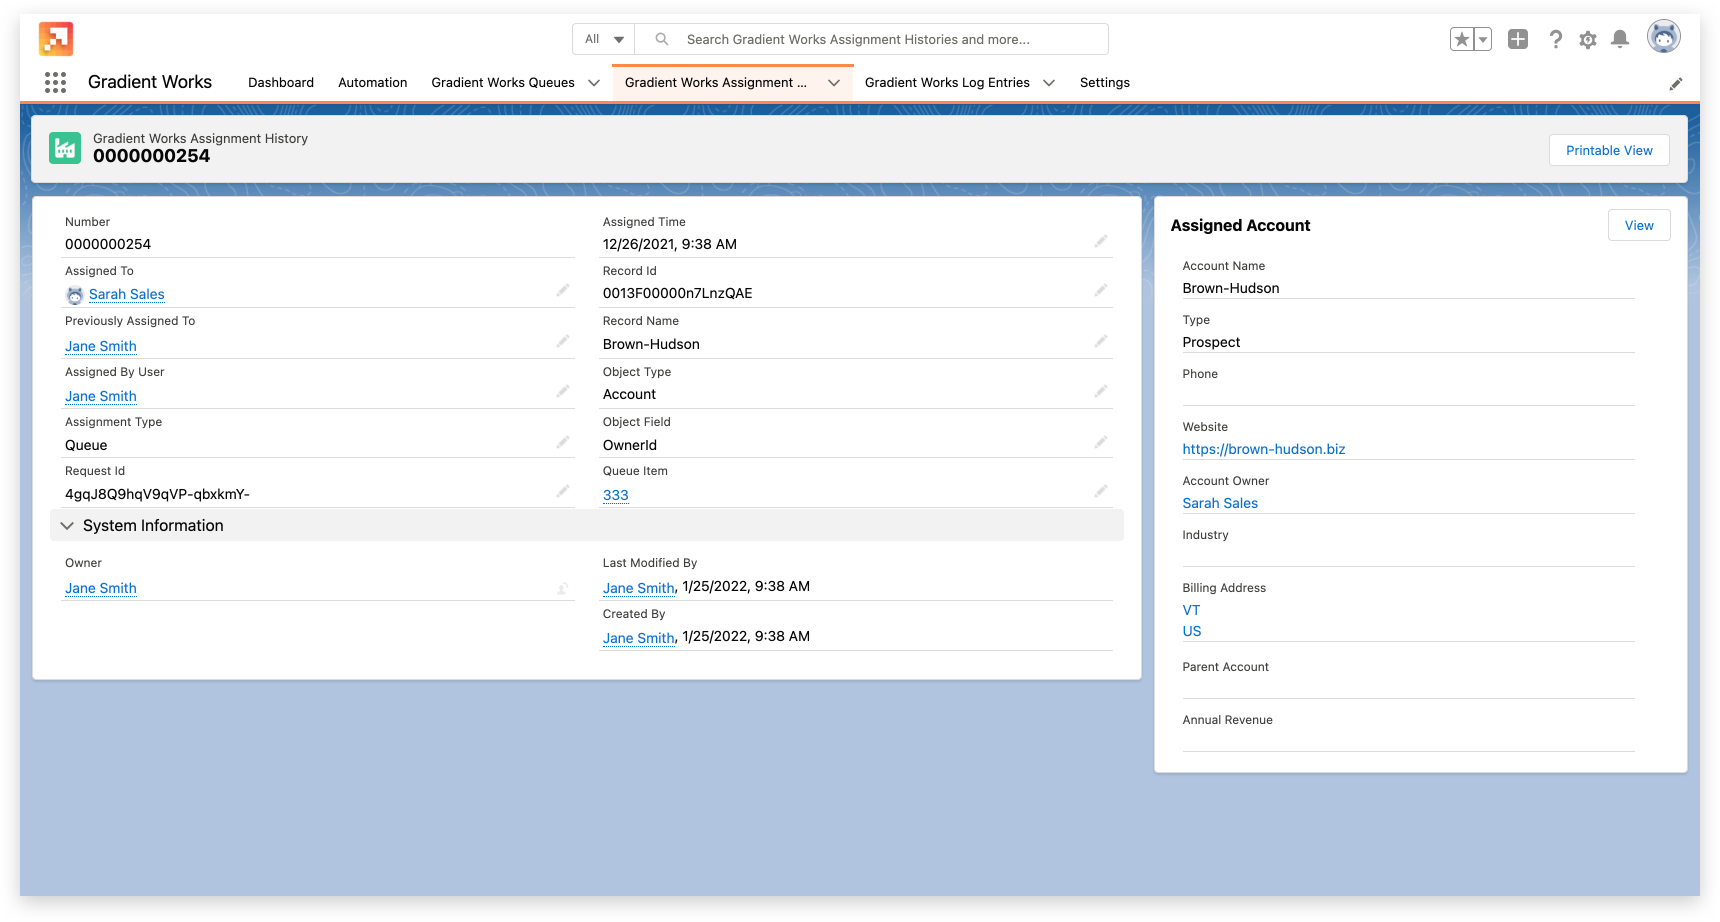
Task: Open the brown-hudson.biz website link
Action: (1264, 449)
